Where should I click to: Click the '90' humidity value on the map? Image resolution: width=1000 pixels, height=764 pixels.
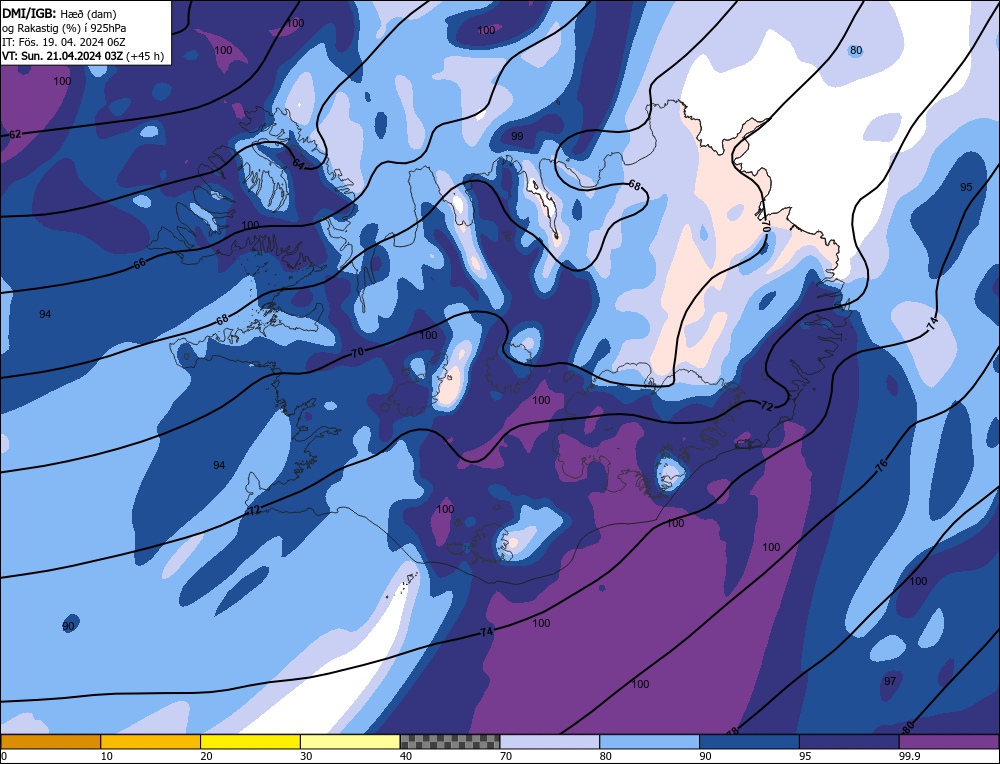click(x=68, y=626)
